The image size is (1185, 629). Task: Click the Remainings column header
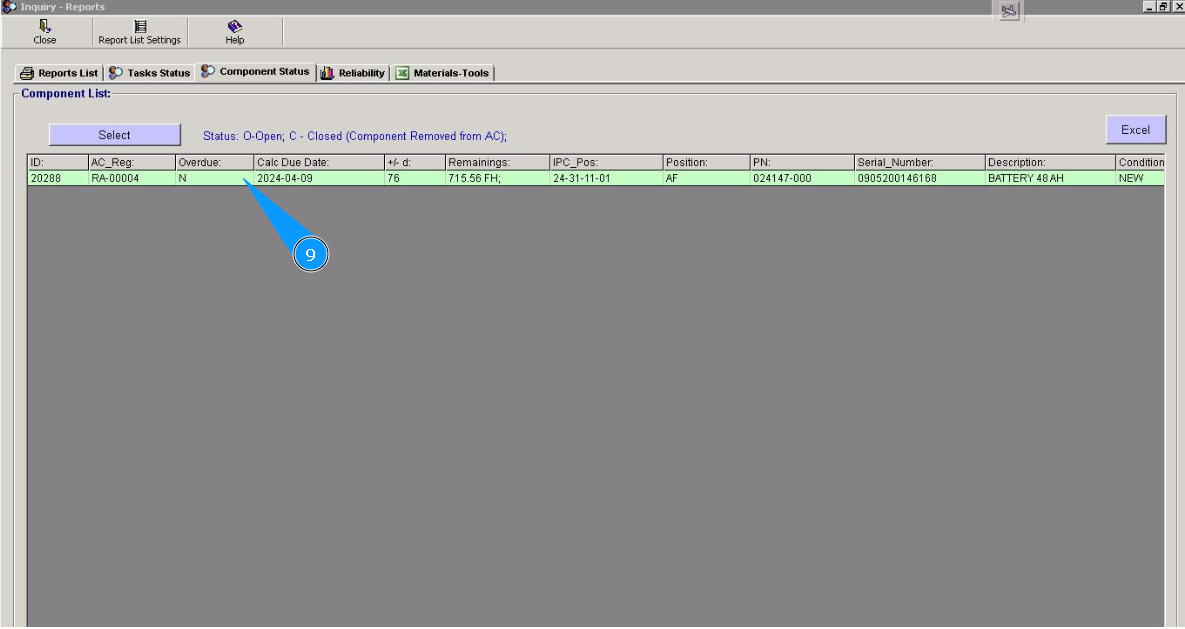coord(497,163)
